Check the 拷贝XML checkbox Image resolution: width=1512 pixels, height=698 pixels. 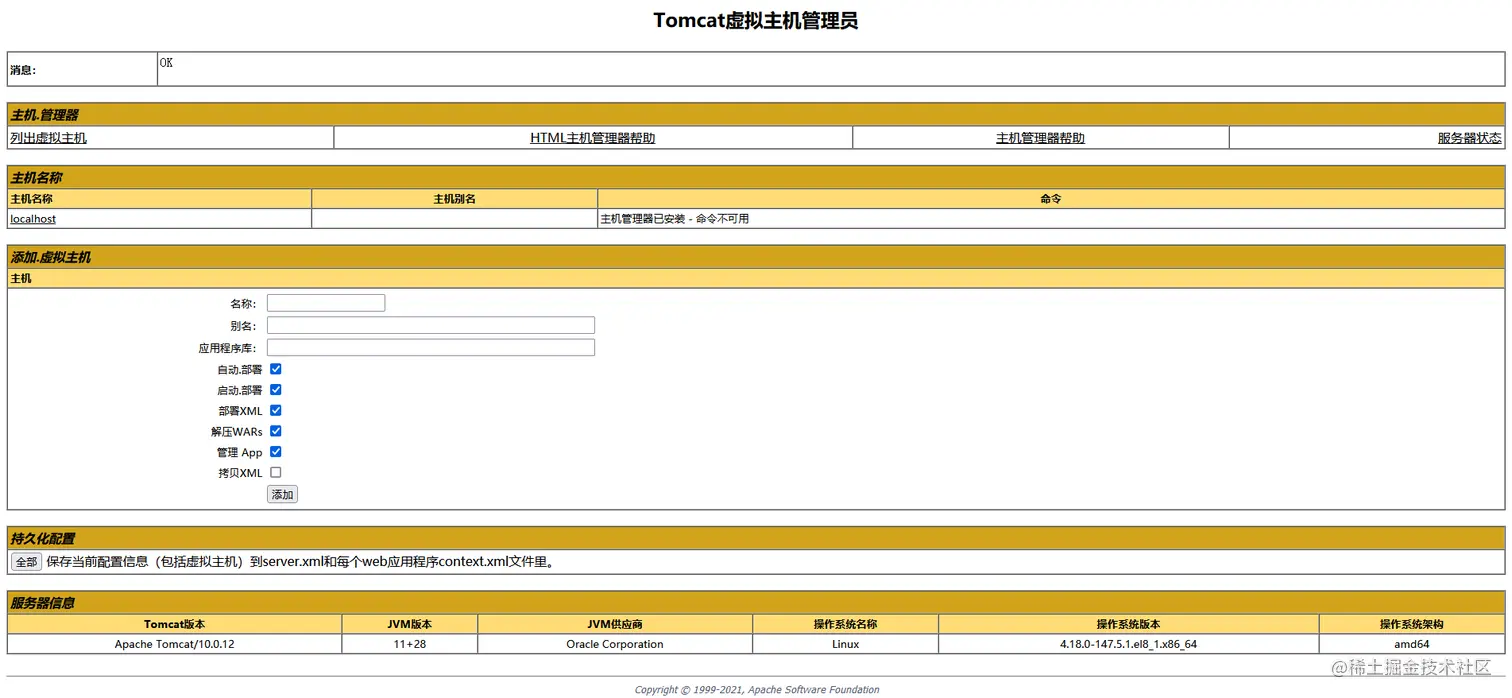coord(276,472)
